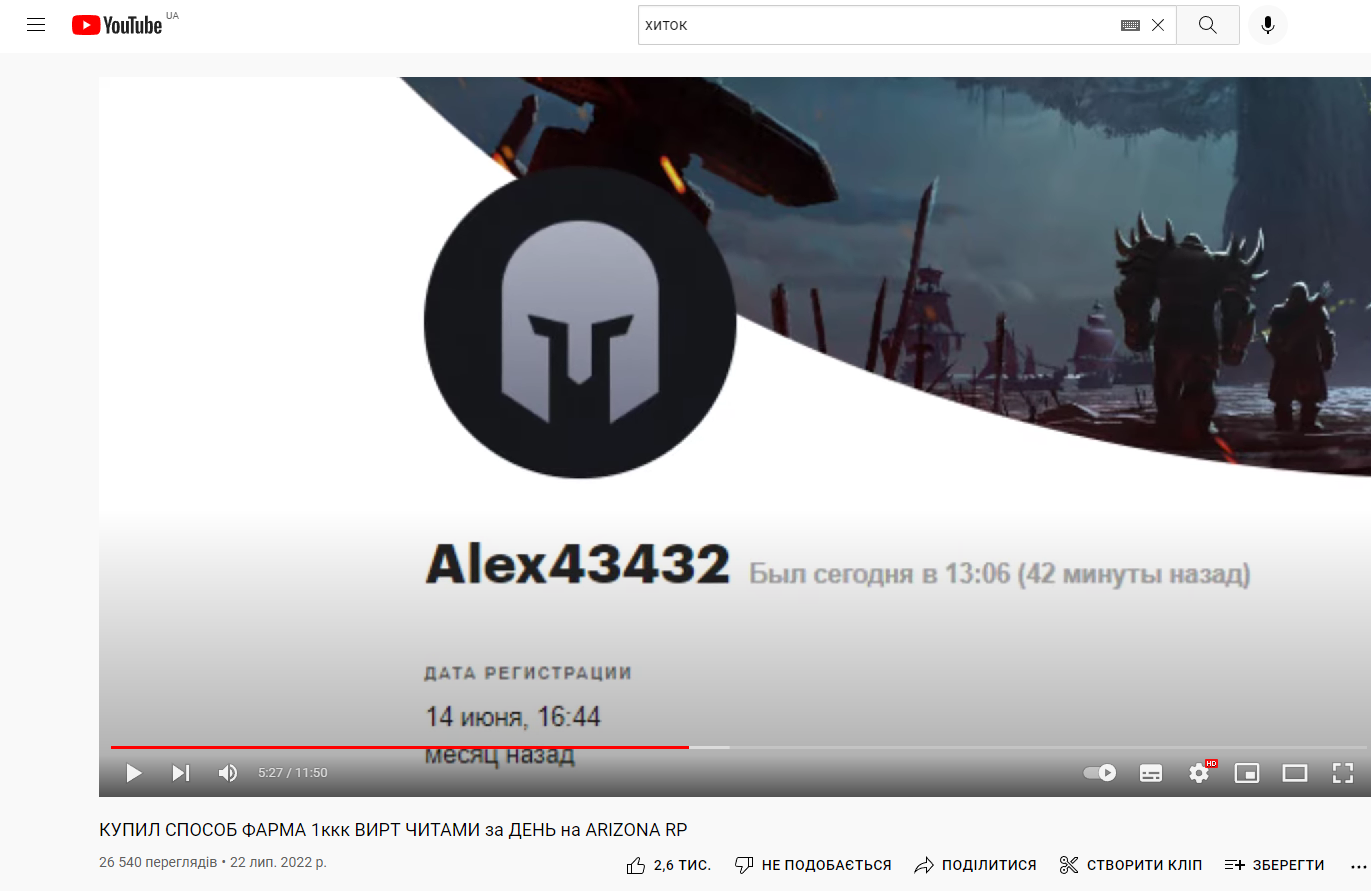The width and height of the screenshot is (1371, 891).
Task: Seek on the red video progress bar
Action: (x=738, y=747)
